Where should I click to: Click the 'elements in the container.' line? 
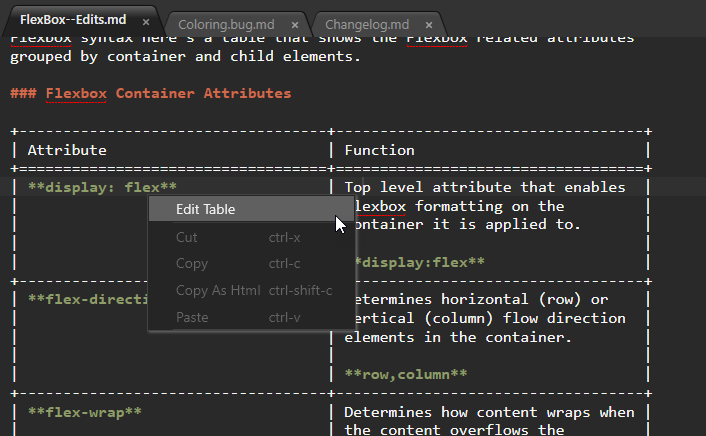click(458, 337)
